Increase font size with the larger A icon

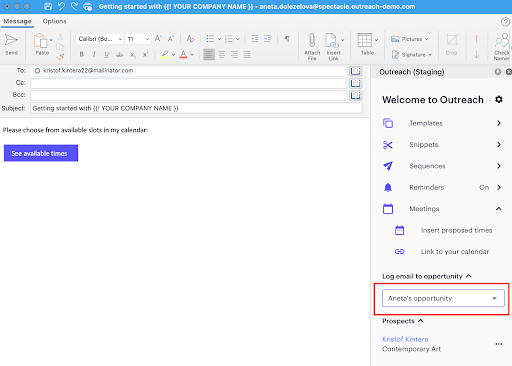[x=158, y=39]
